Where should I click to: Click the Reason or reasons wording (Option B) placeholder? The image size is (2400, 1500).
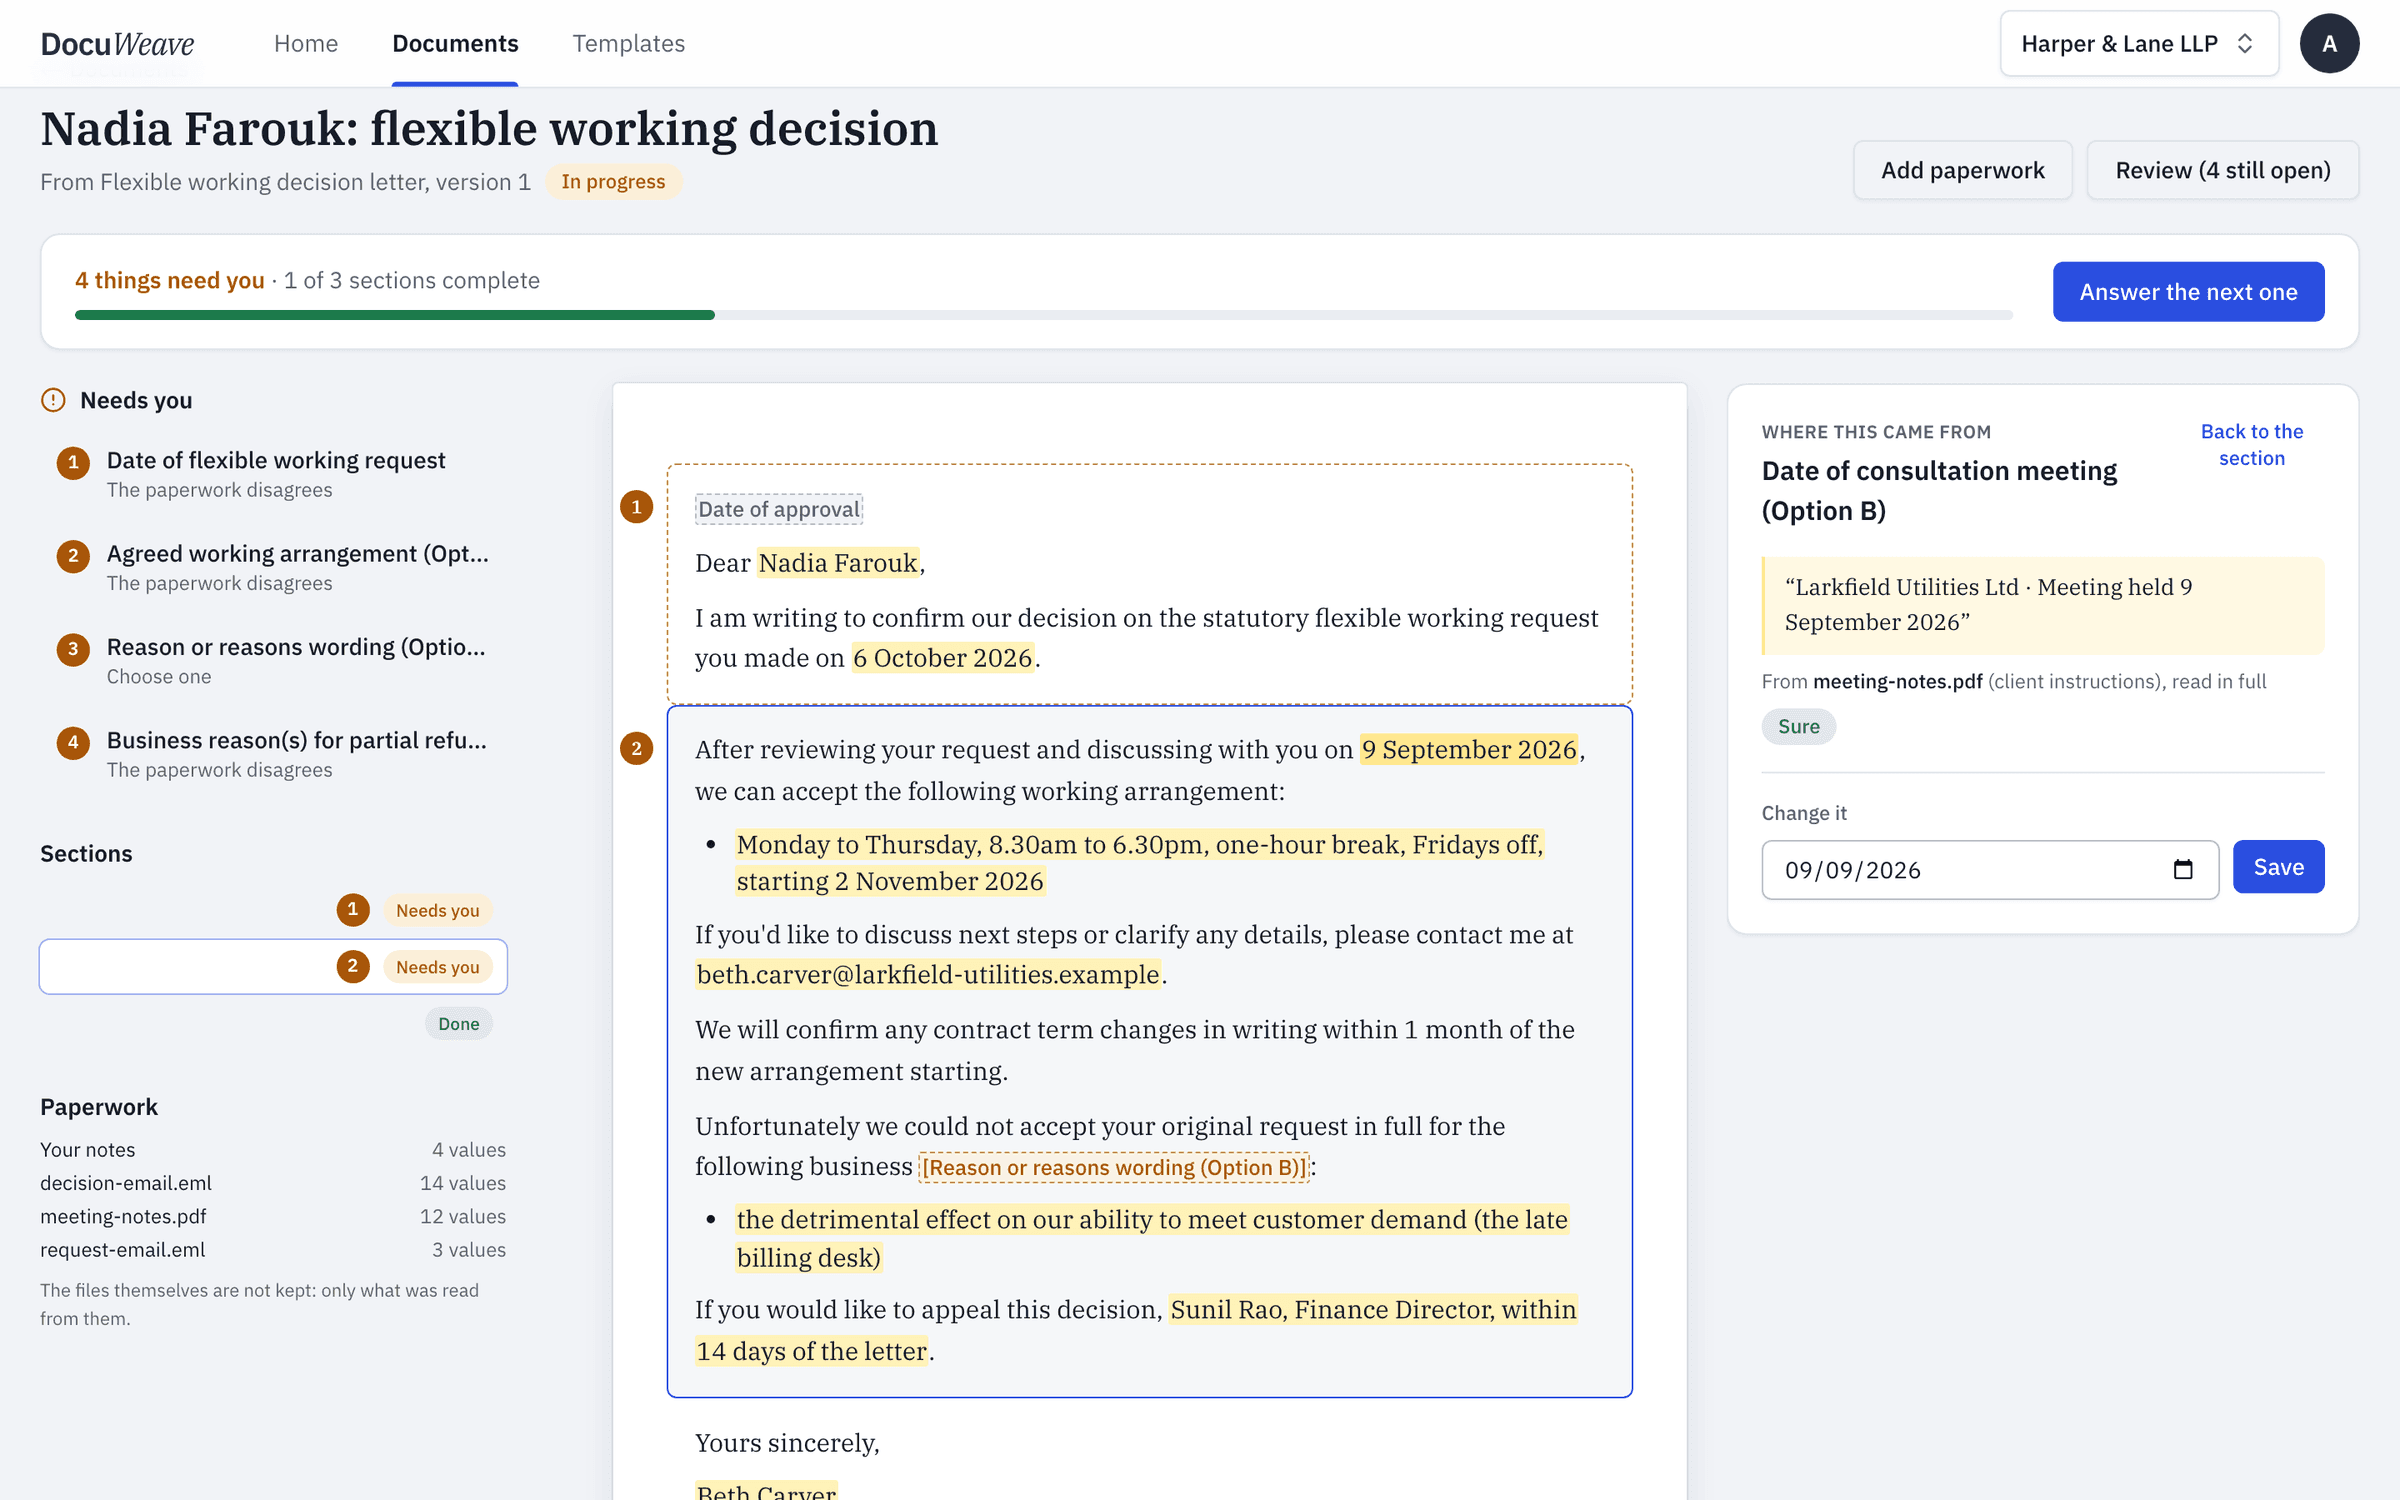click(1114, 1167)
